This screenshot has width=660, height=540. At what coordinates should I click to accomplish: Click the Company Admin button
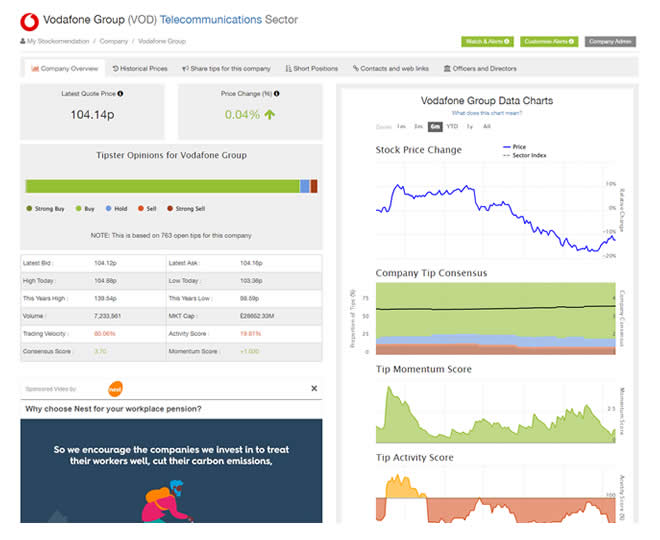pyautogui.click(x=610, y=41)
